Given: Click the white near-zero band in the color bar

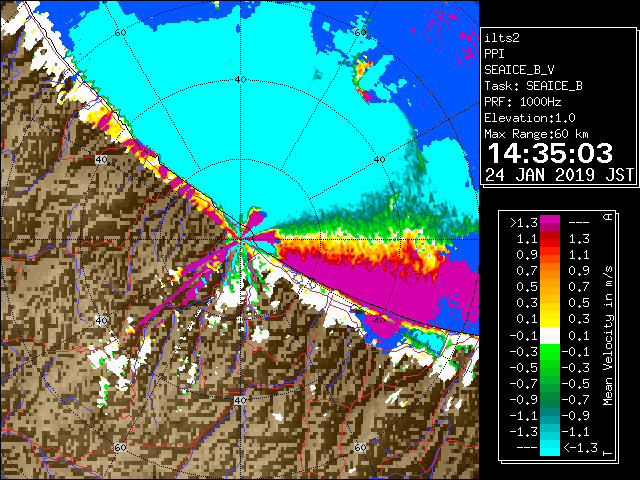Looking at the screenshot, I should [x=550, y=336].
